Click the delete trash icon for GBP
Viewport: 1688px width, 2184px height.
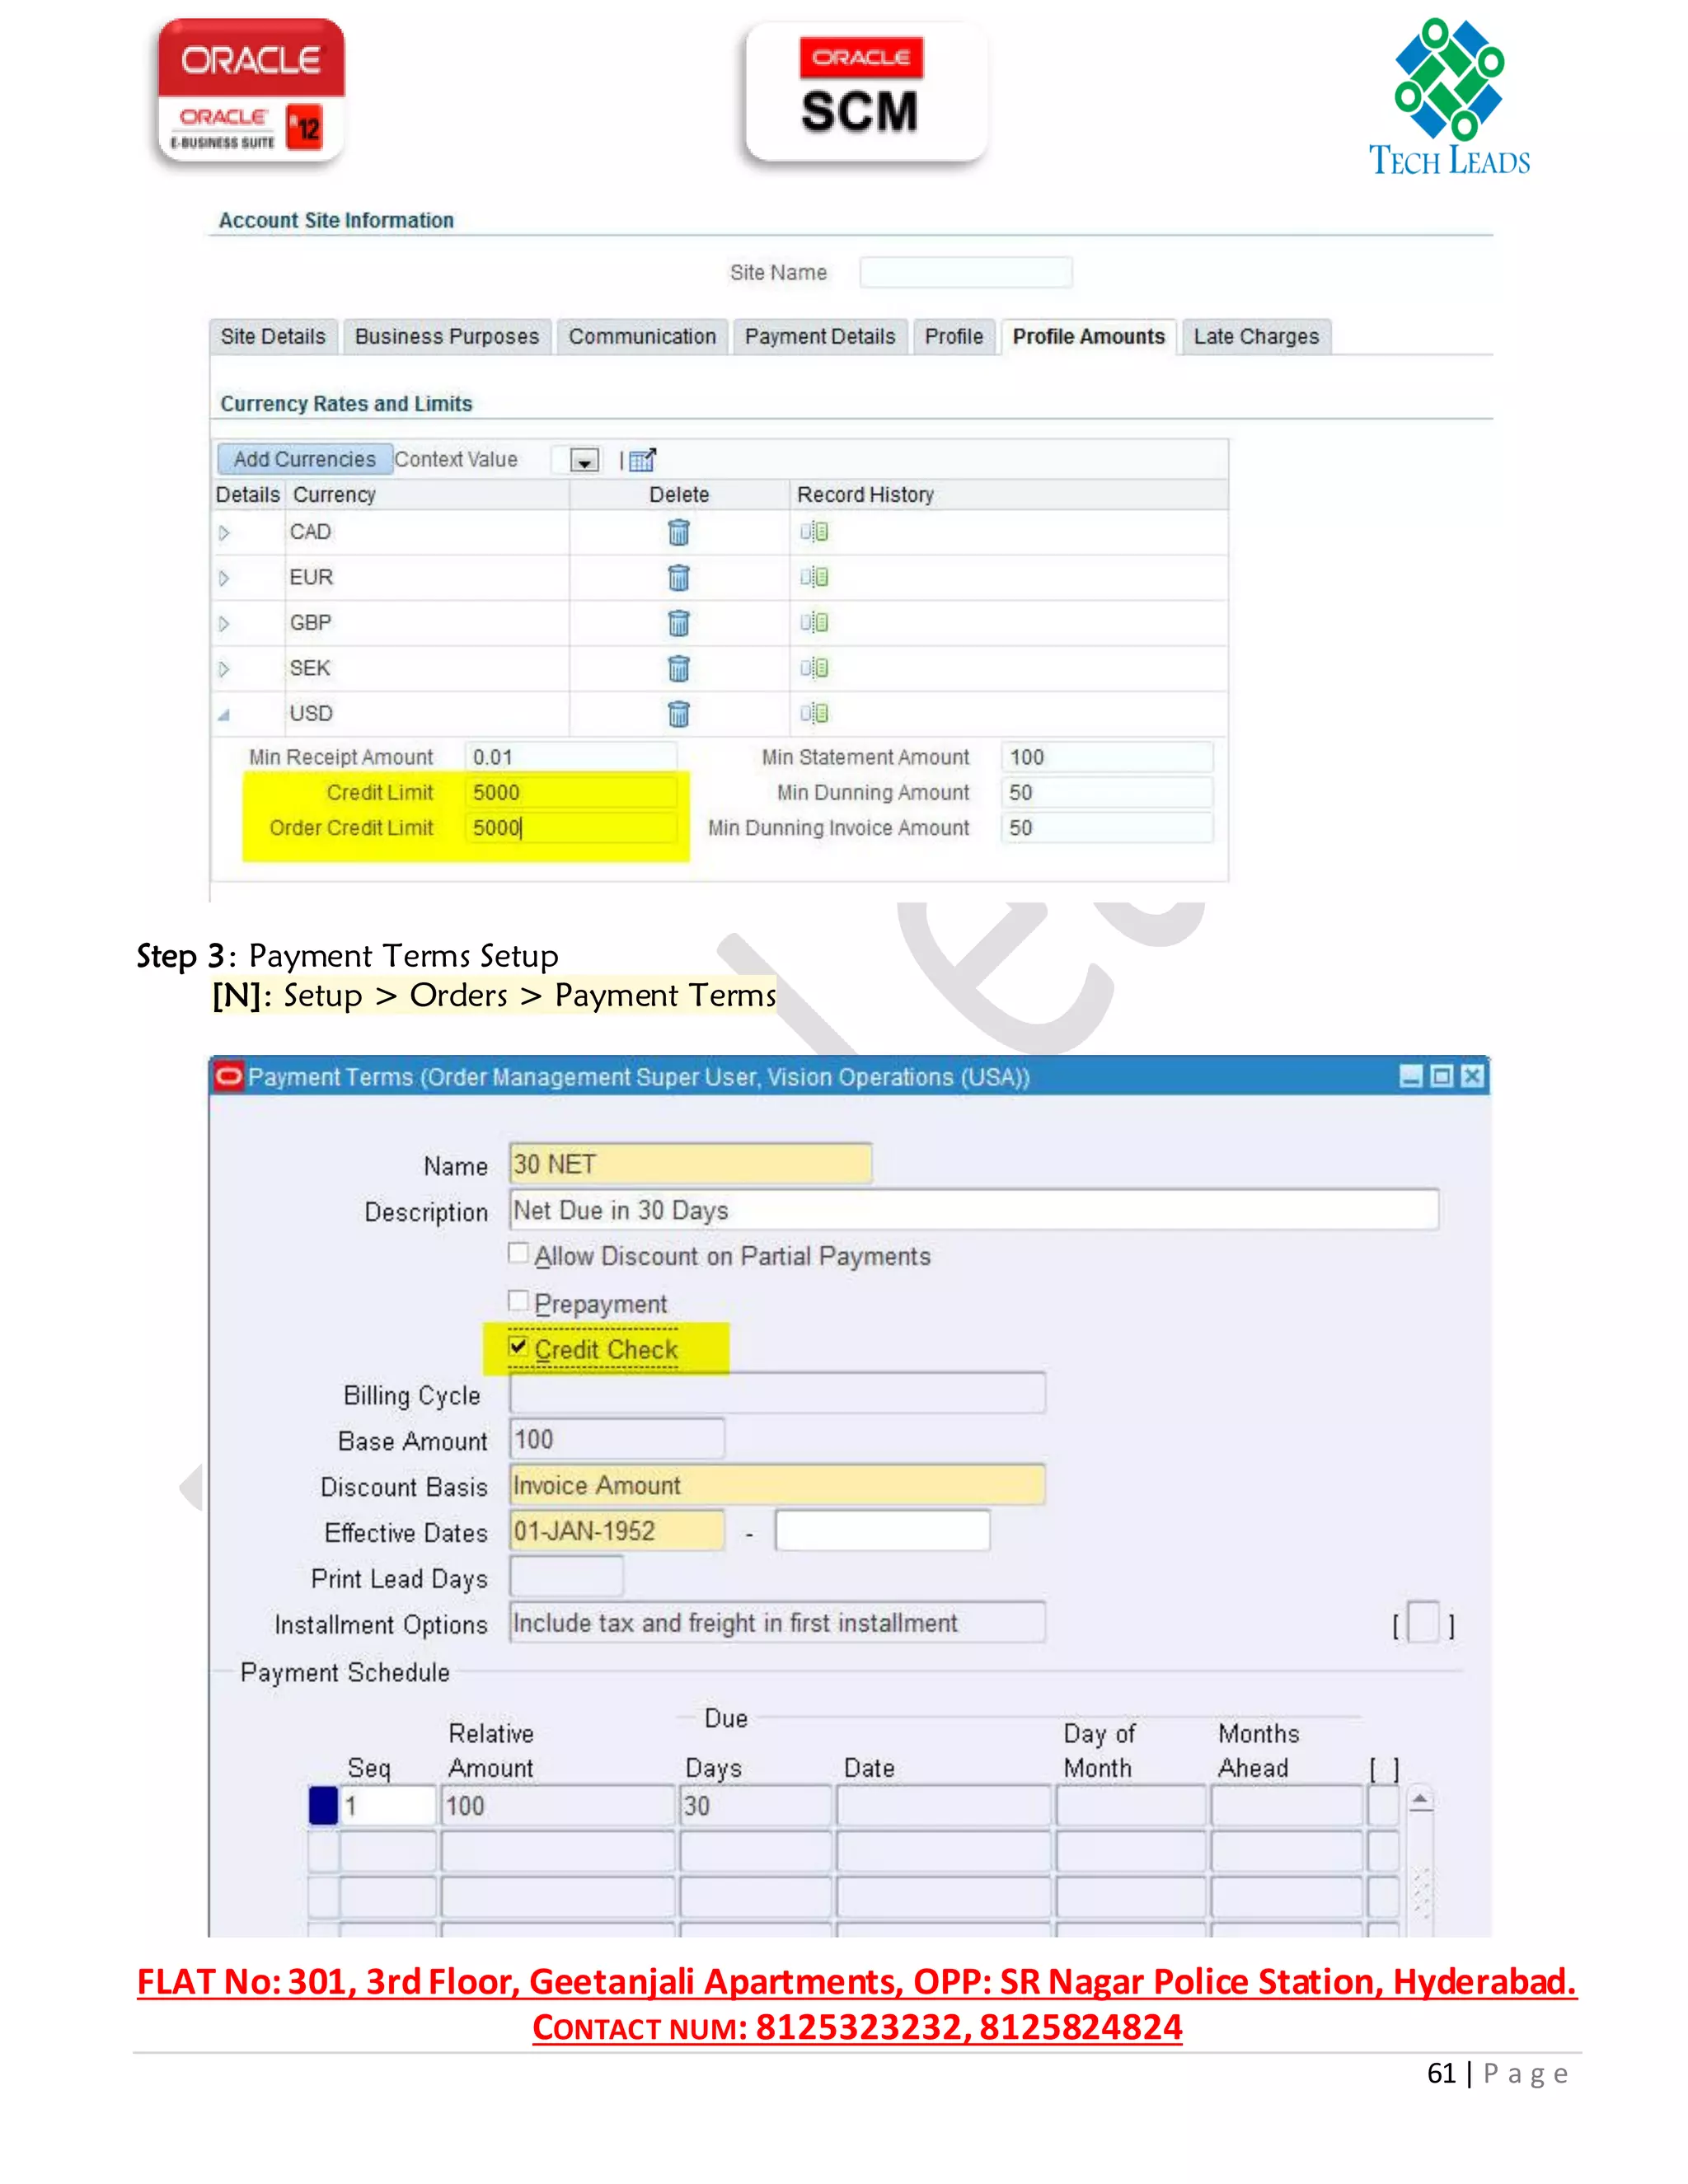678,623
